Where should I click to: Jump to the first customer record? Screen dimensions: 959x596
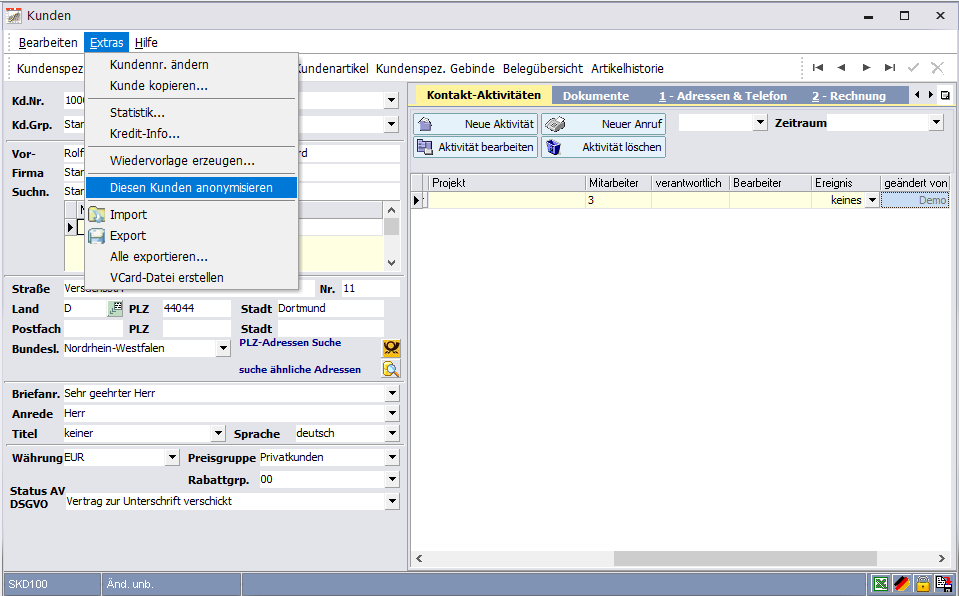818,68
